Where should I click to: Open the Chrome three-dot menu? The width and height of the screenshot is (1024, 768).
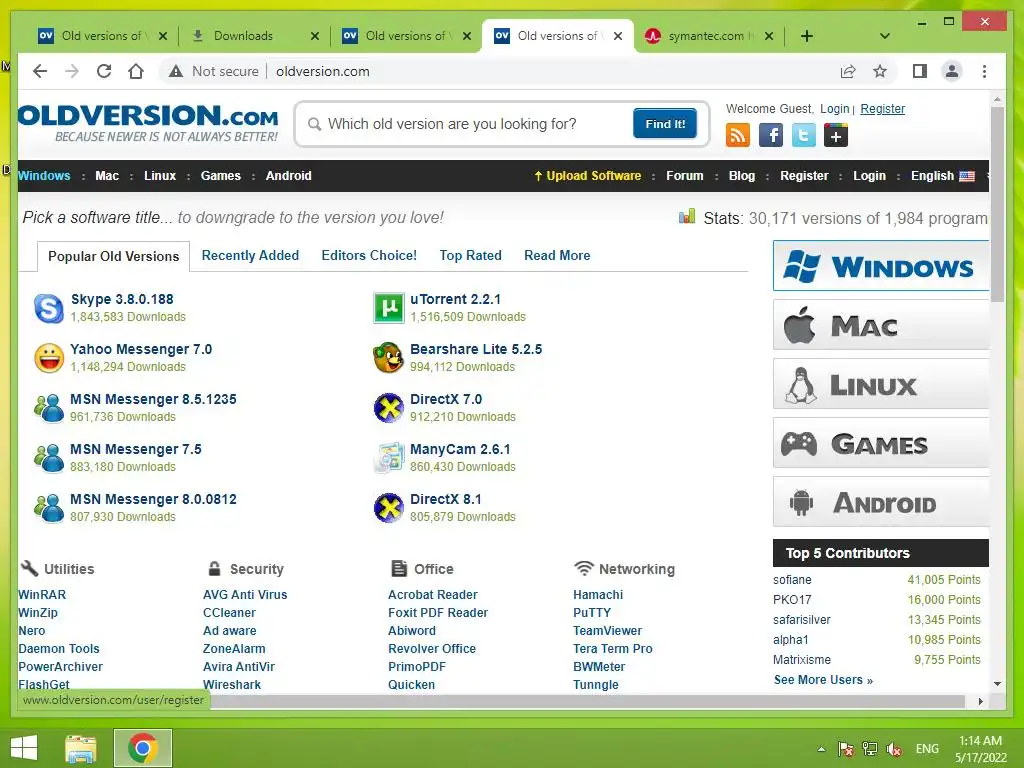coord(984,71)
